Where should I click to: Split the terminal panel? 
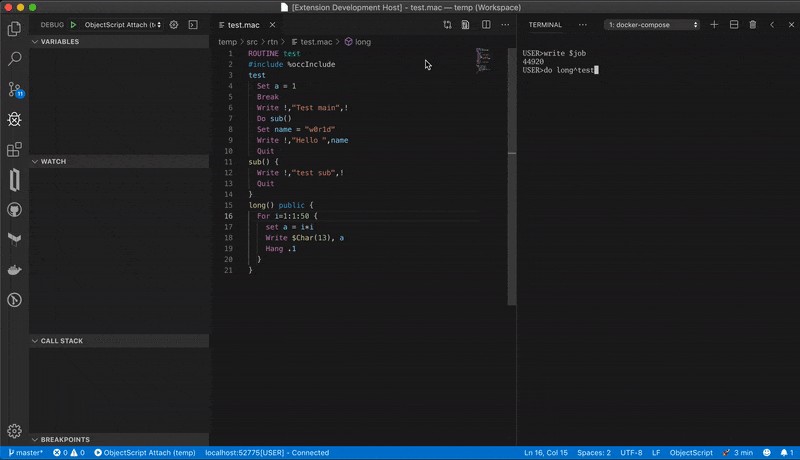point(734,24)
